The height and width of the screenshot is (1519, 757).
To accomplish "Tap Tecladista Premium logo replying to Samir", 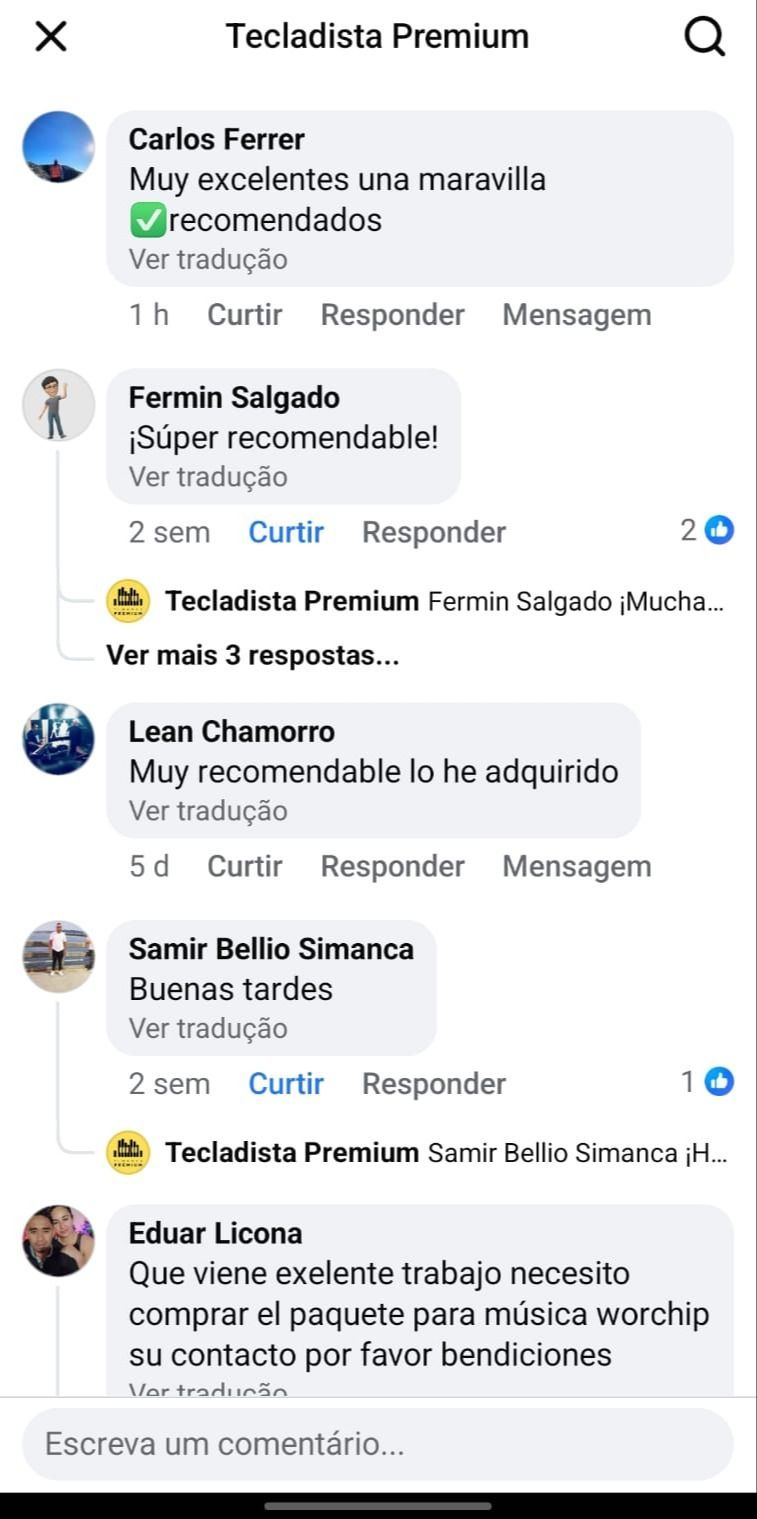I will (x=128, y=1153).
